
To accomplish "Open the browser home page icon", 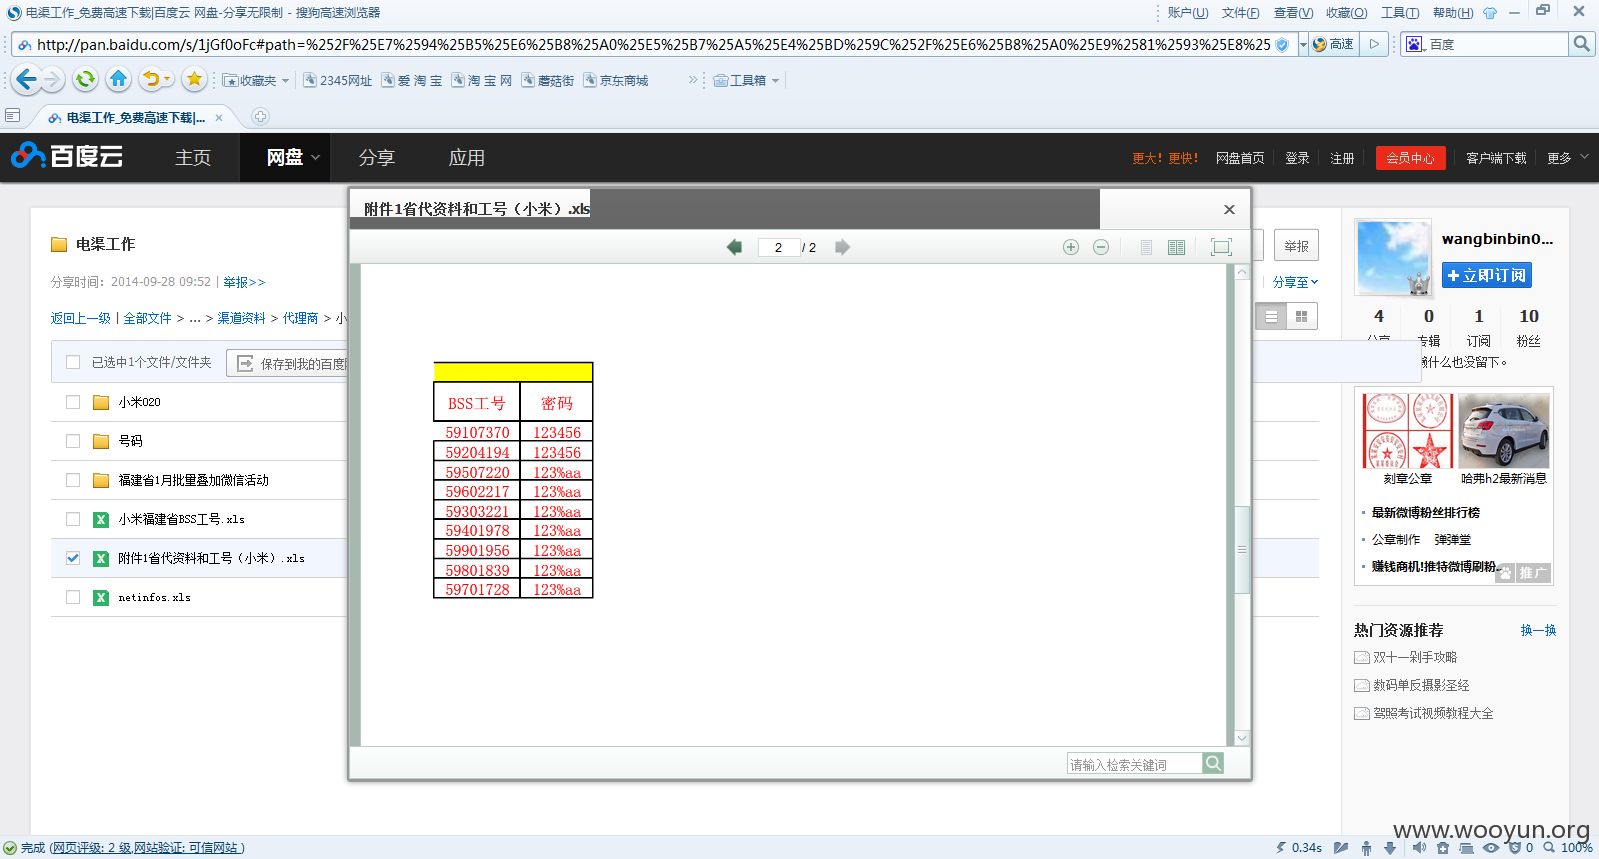I will 118,79.
